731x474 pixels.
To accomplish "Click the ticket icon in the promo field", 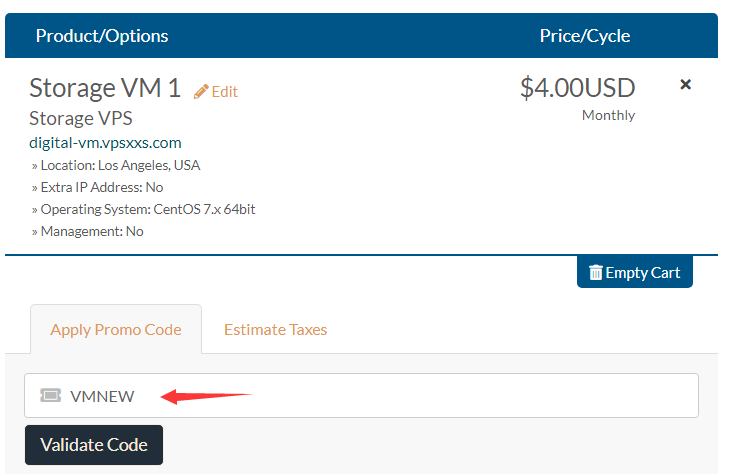I will pyautogui.click(x=50, y=395).
